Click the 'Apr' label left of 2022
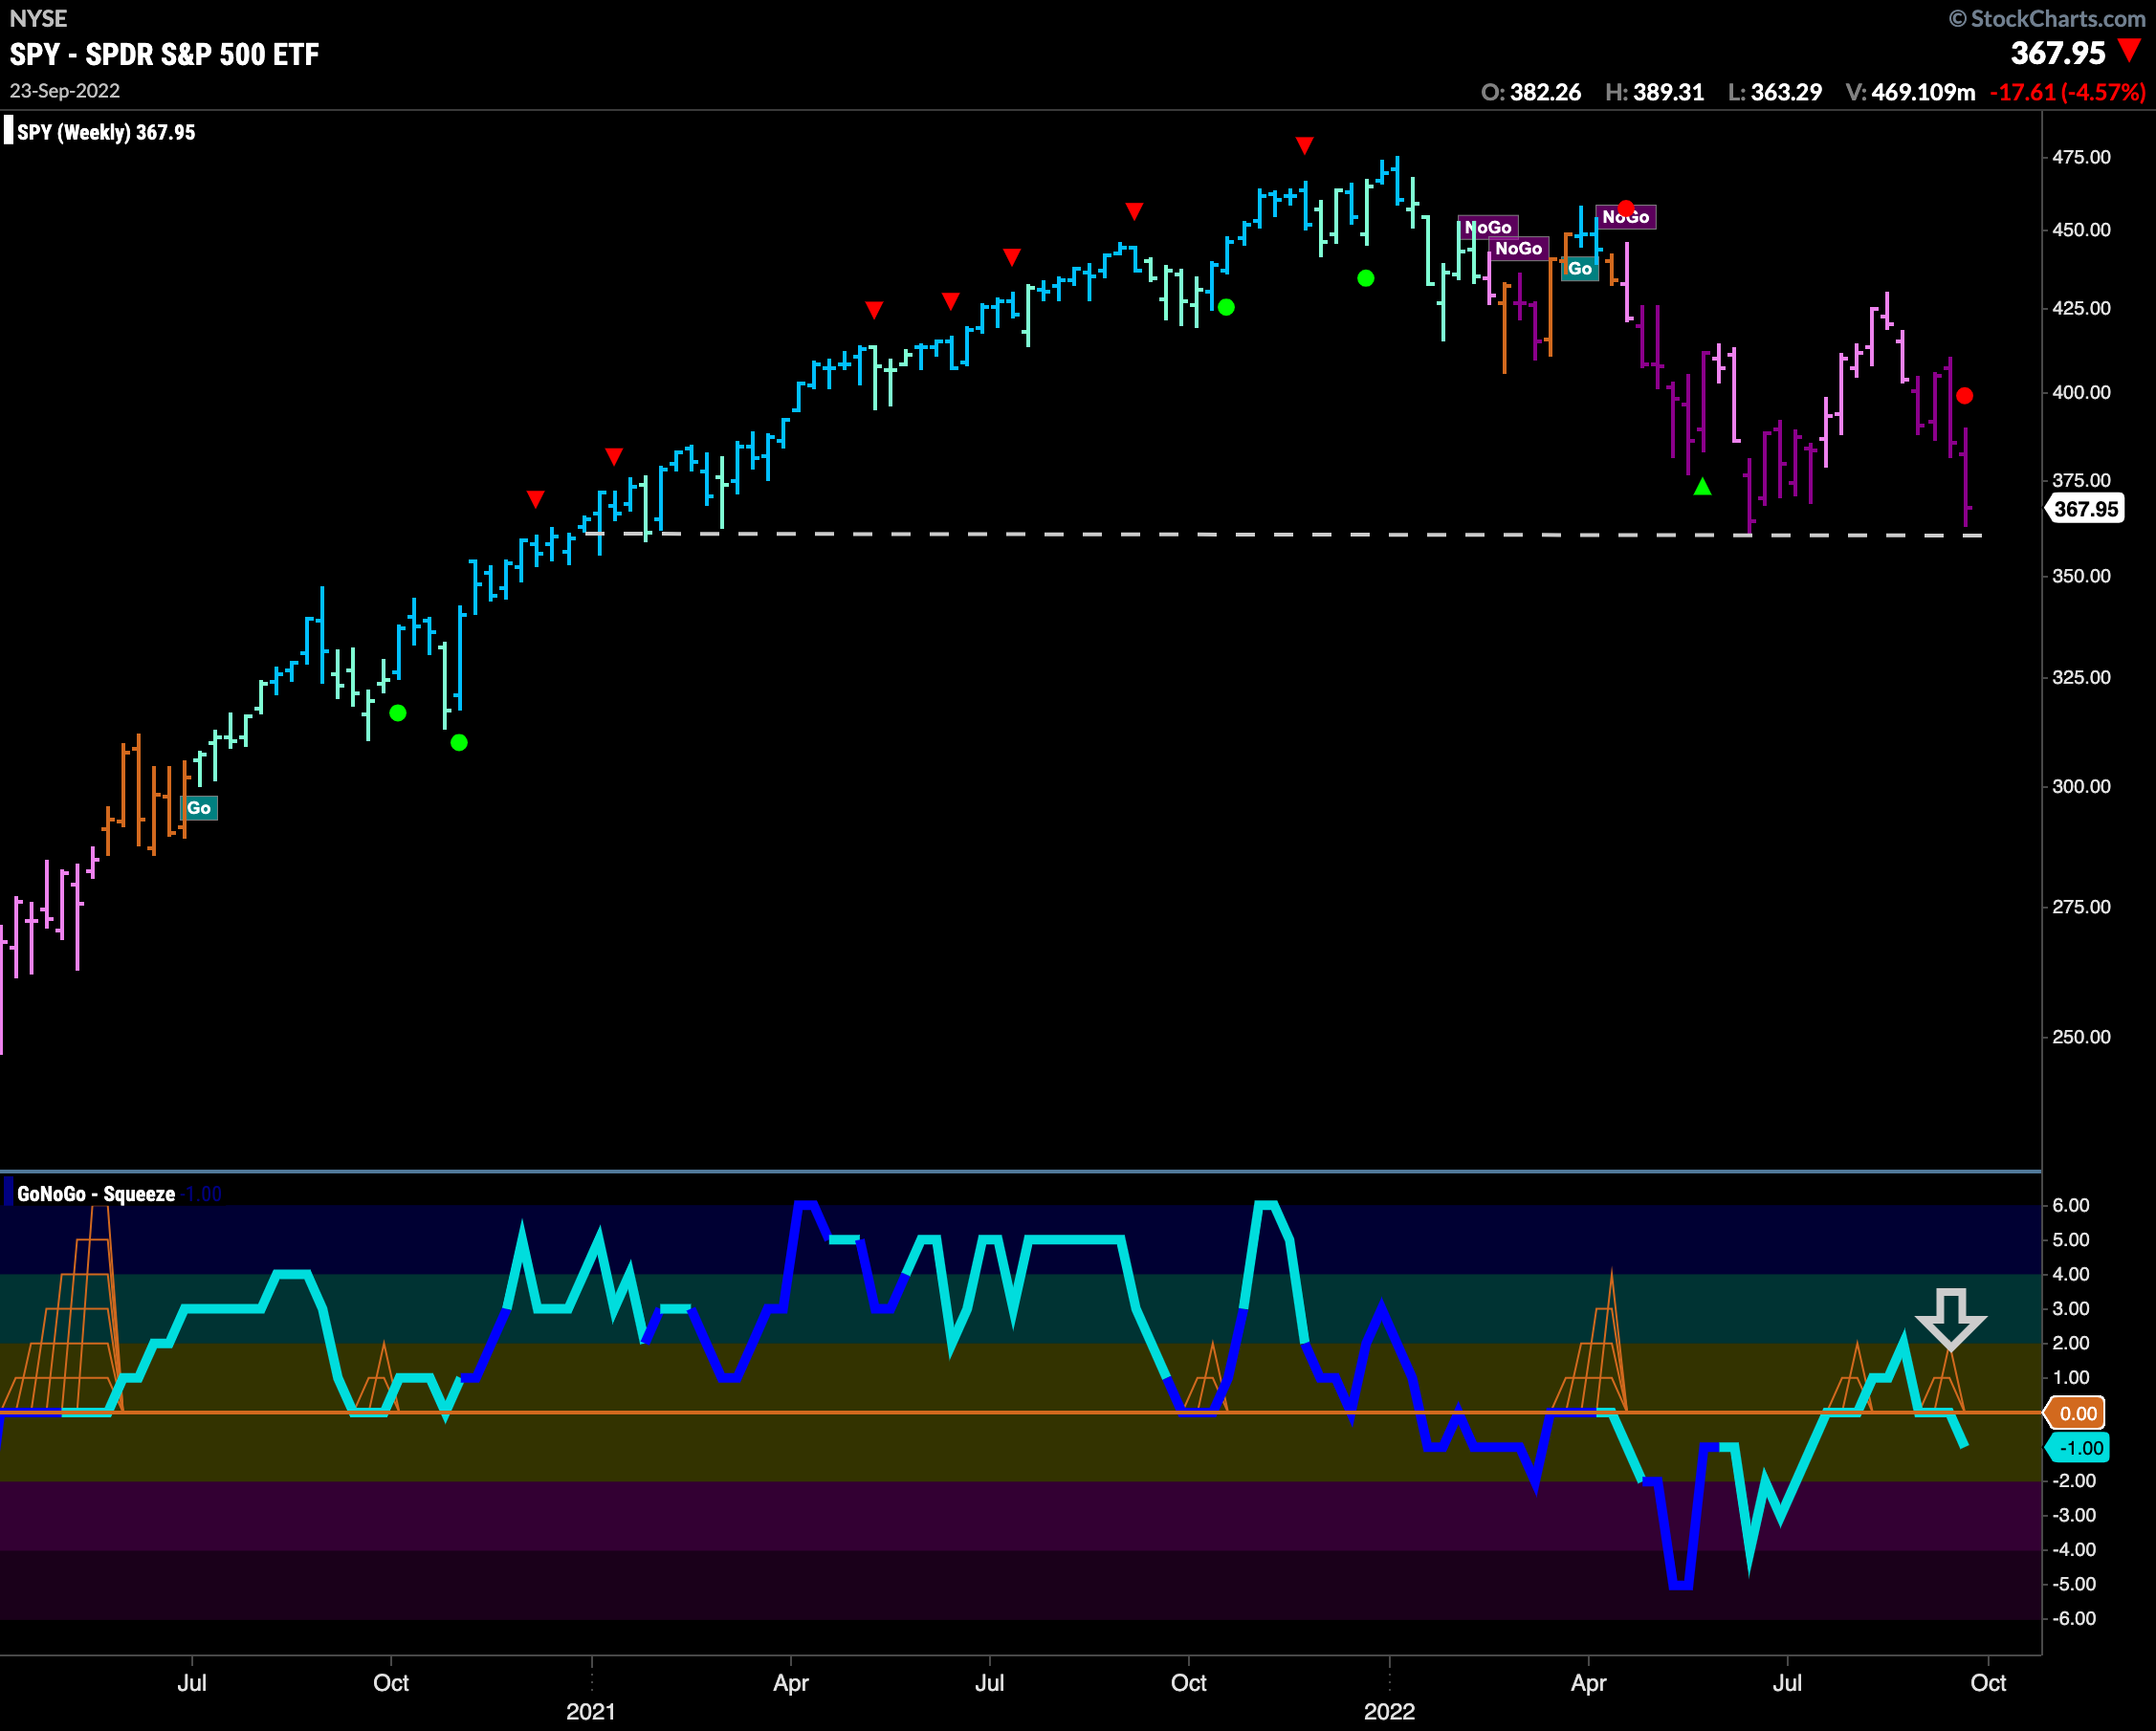Screen dimensions: 2156x1731 tap(790, 1683)
